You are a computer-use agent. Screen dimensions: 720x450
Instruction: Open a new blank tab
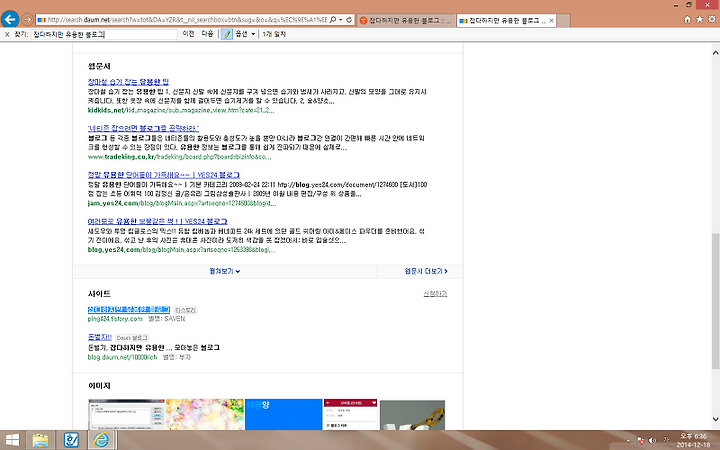[x=564, y=20]
